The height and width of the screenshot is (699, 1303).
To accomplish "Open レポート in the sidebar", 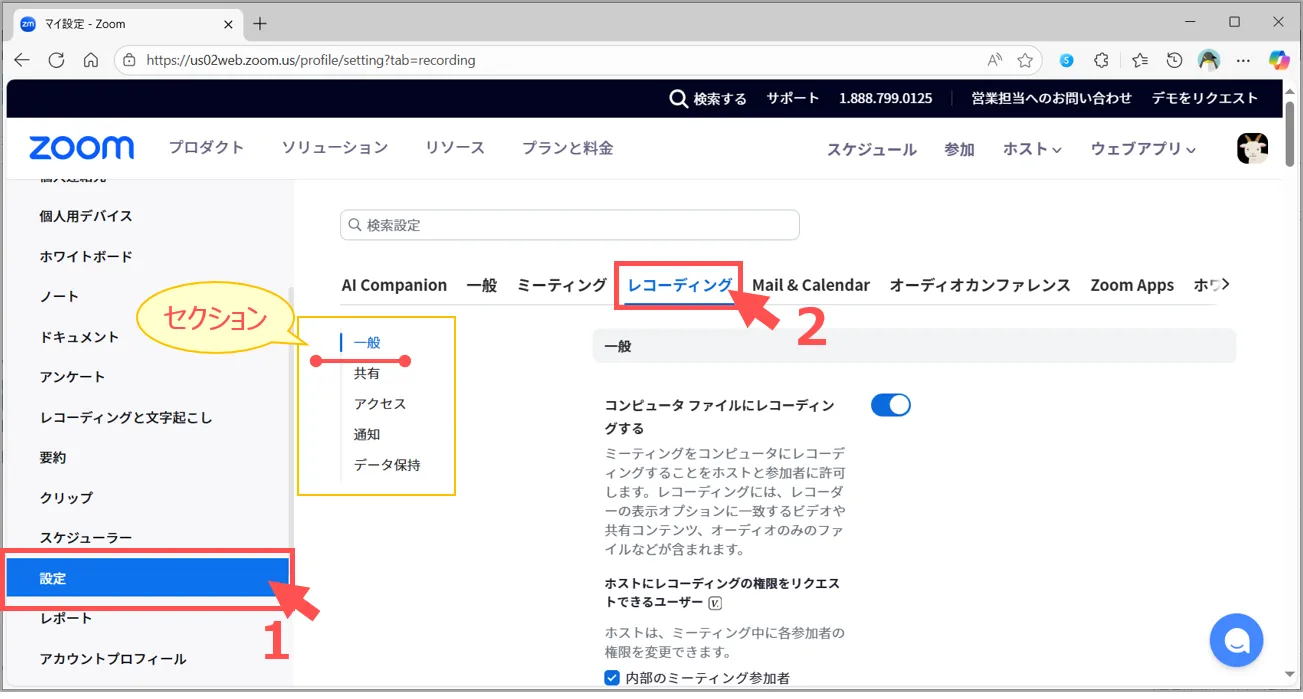I will [x=66, y=618].
